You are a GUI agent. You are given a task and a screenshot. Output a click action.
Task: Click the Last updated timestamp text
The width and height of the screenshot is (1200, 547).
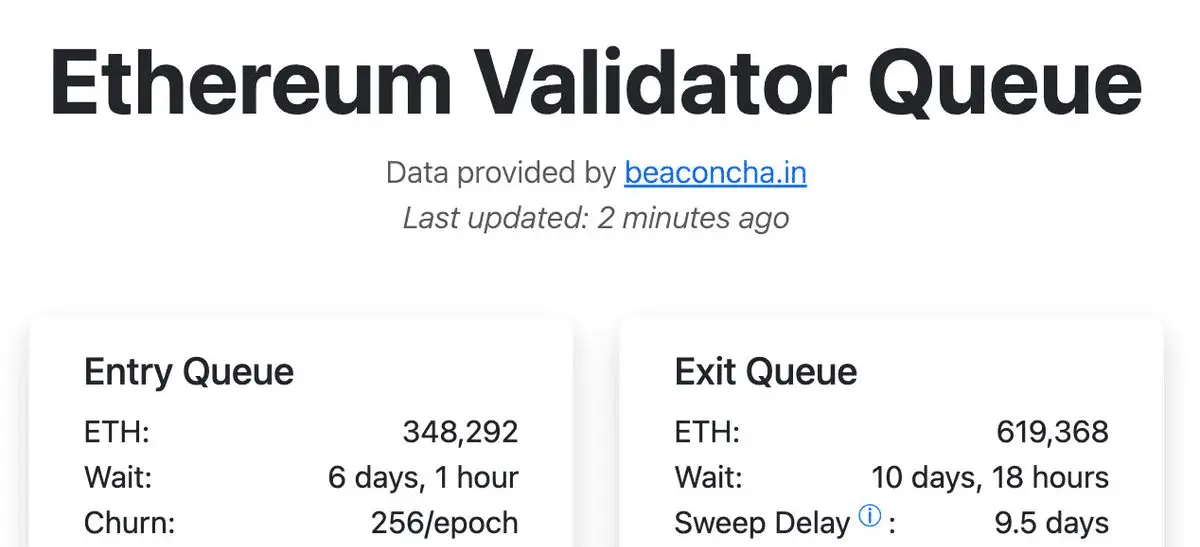click(x=596, y=217)
